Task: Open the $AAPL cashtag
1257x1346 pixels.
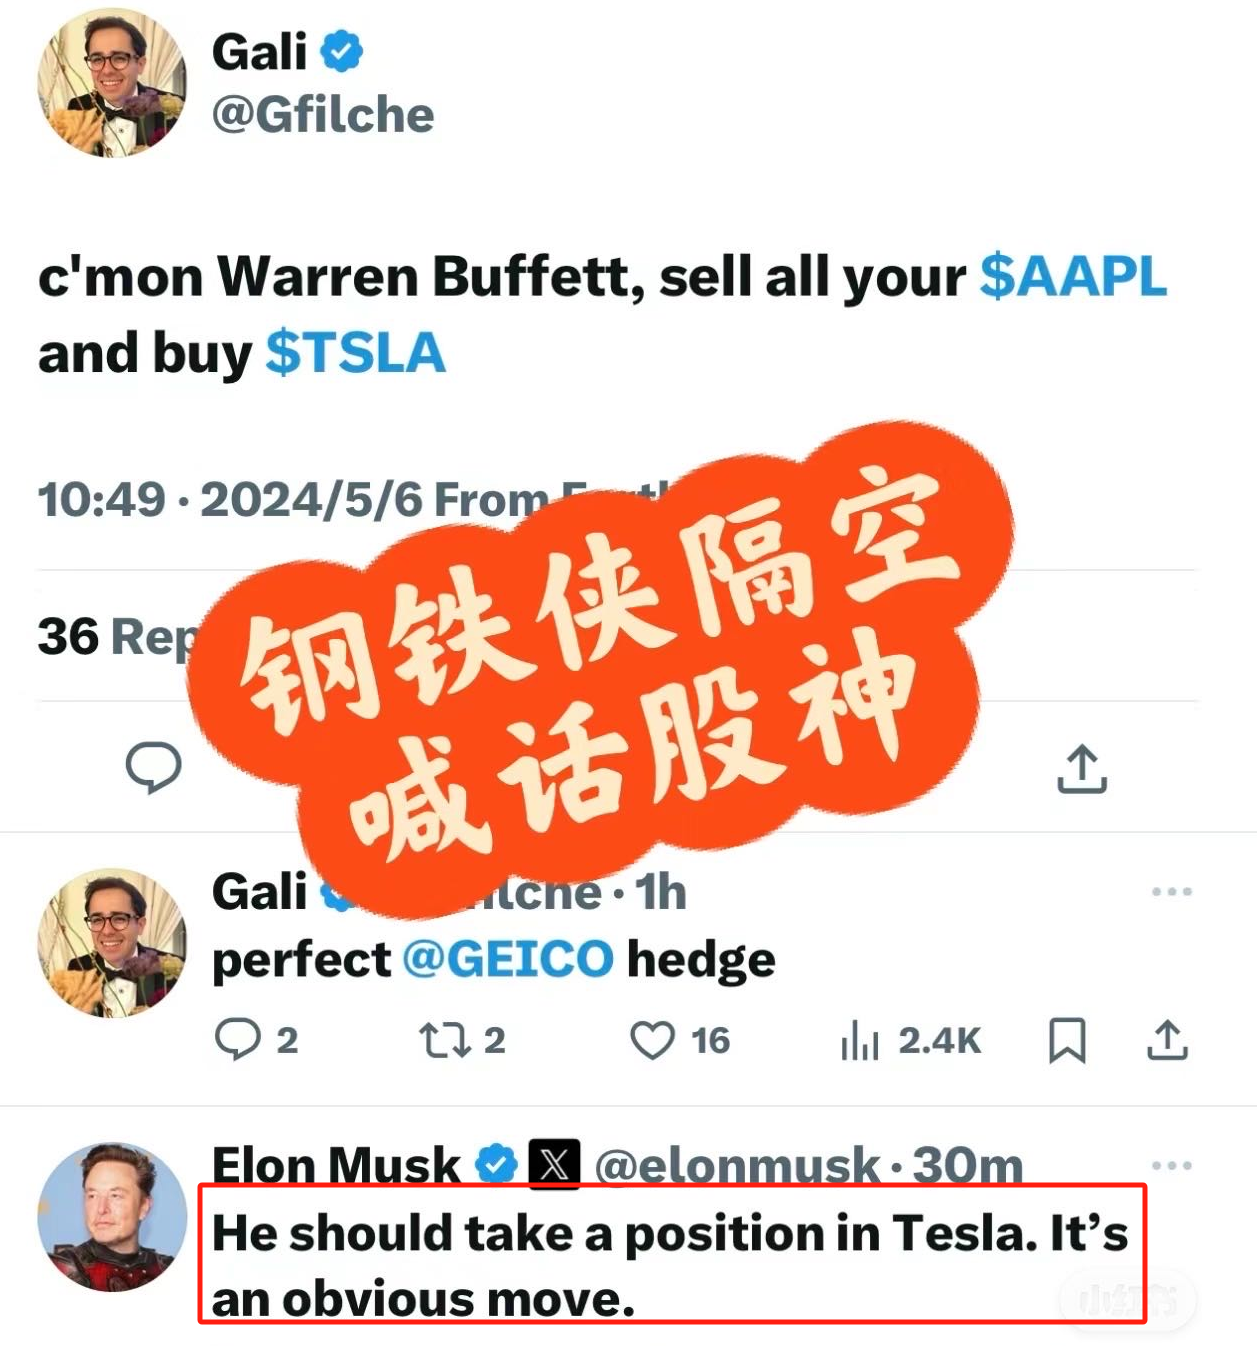Action: [x=1073, y=276]
